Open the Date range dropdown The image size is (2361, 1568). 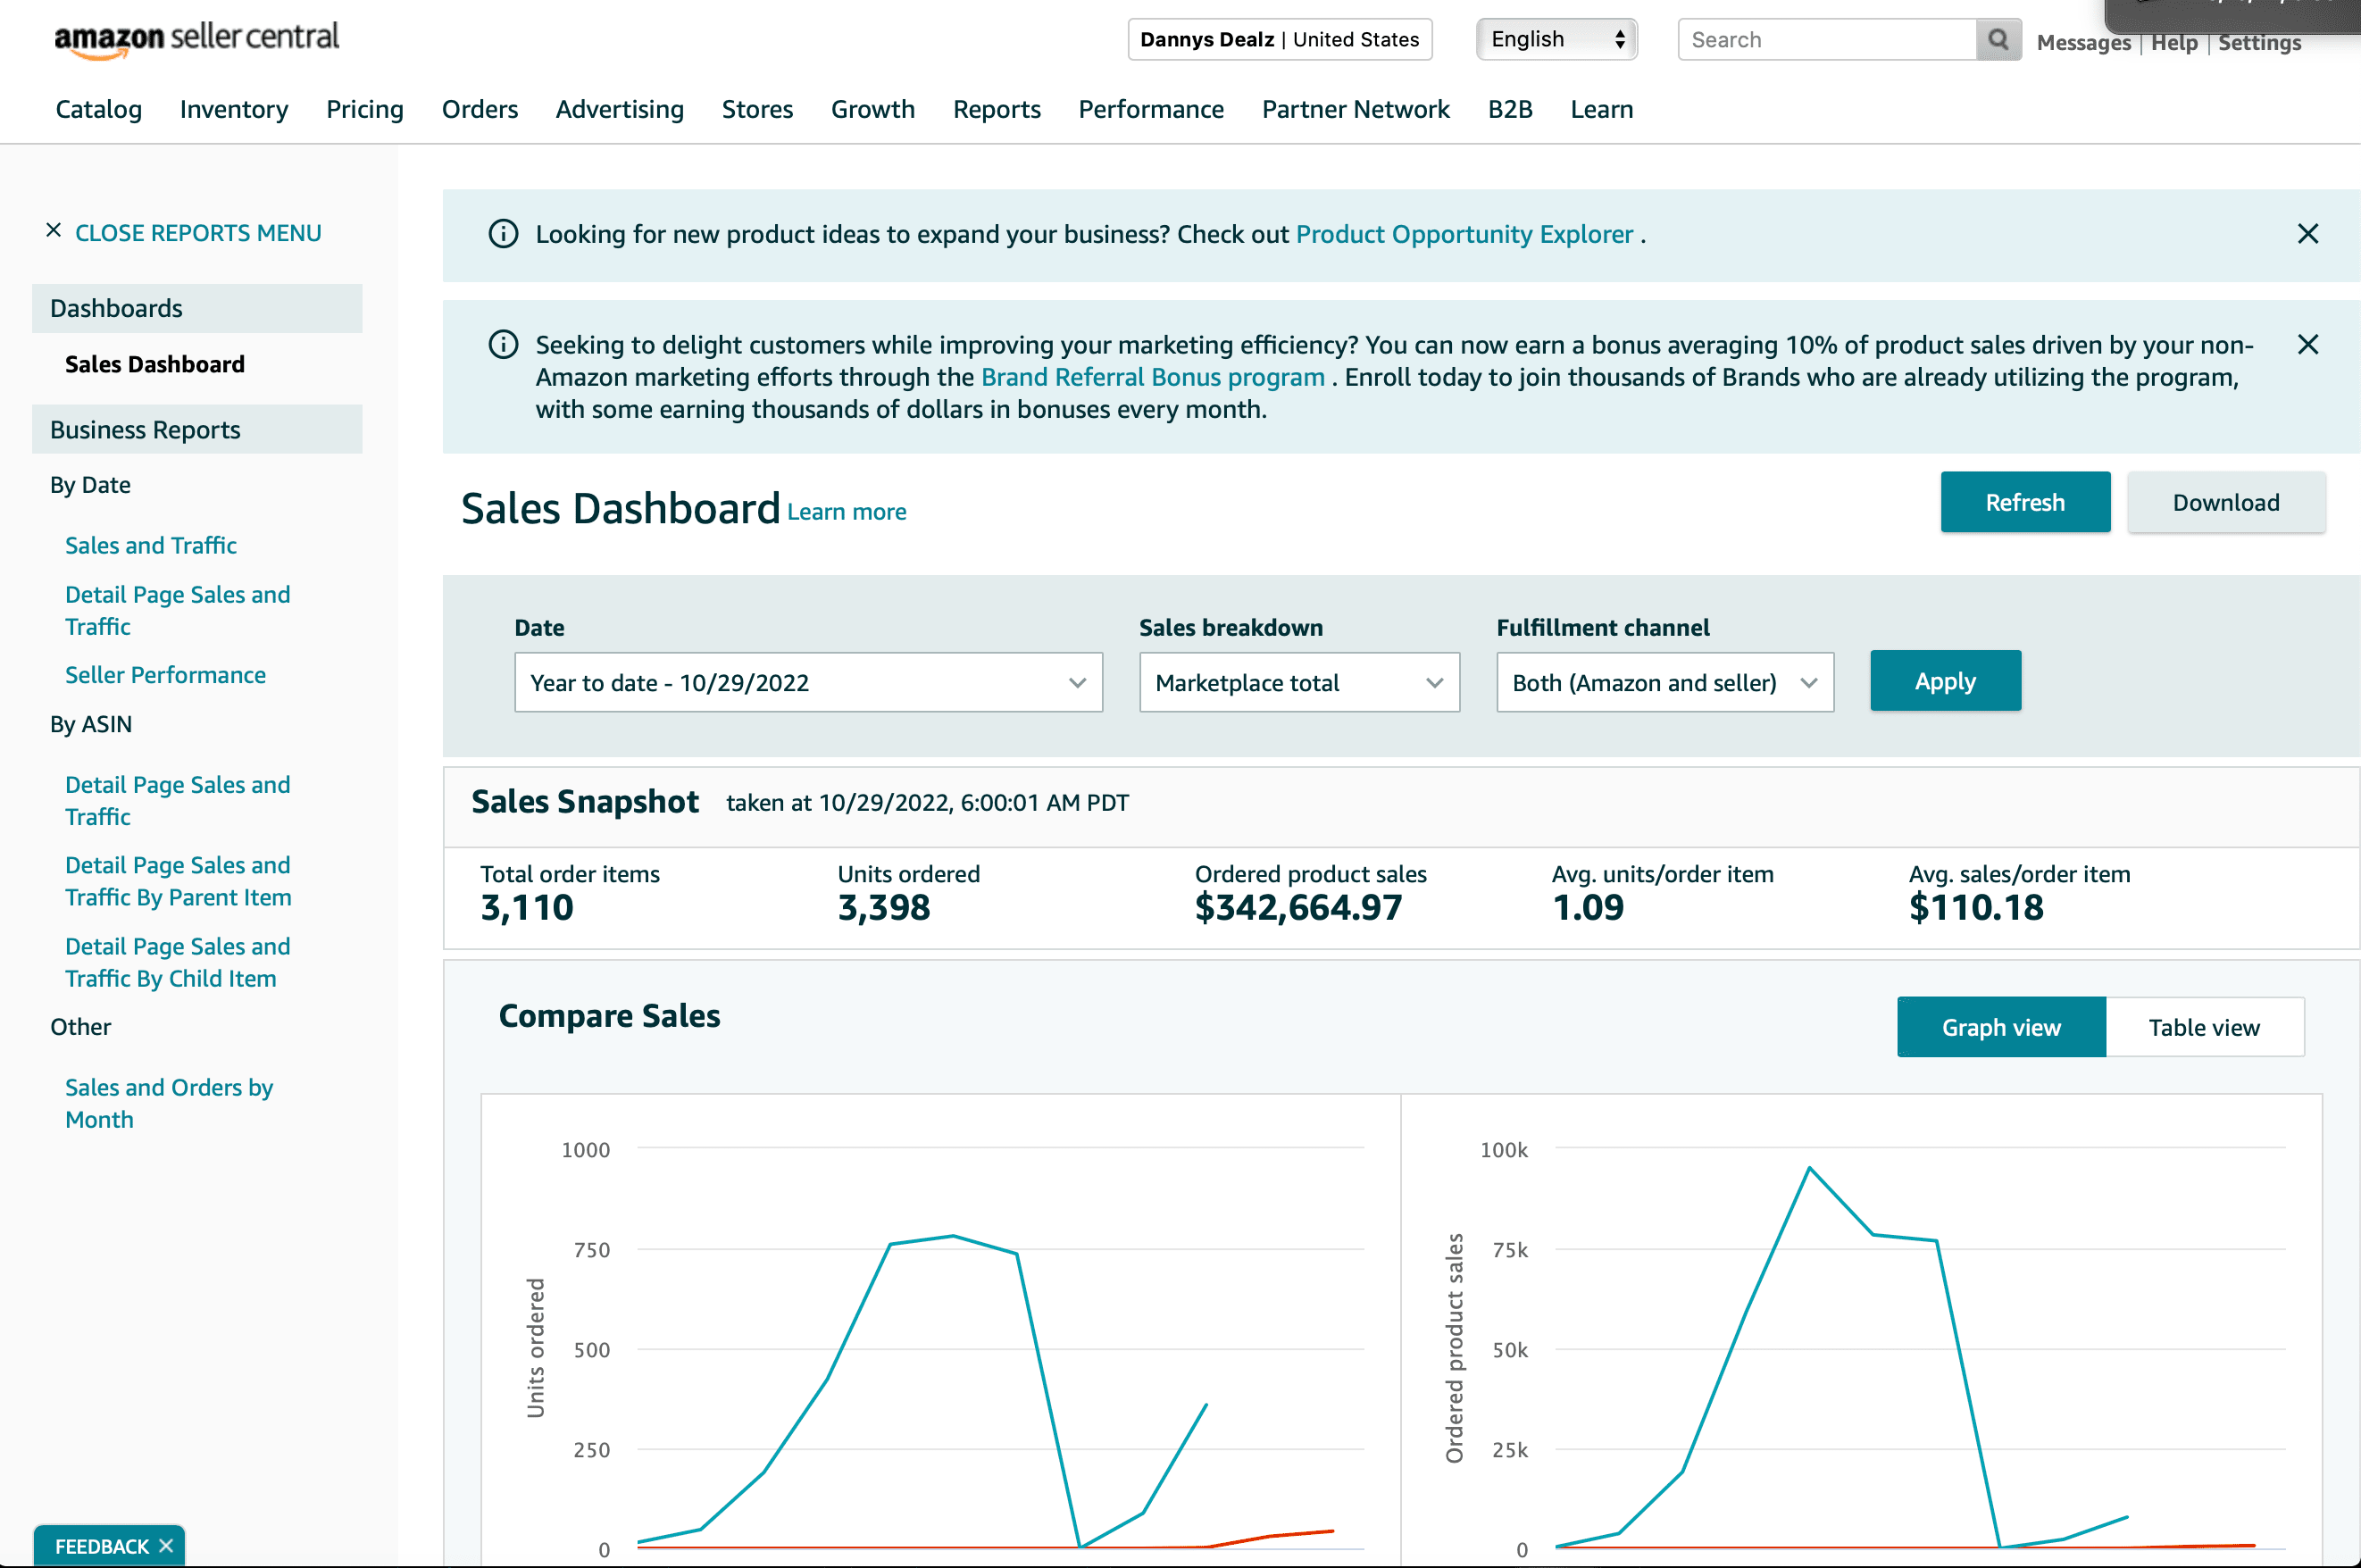[x=807, y=683]
